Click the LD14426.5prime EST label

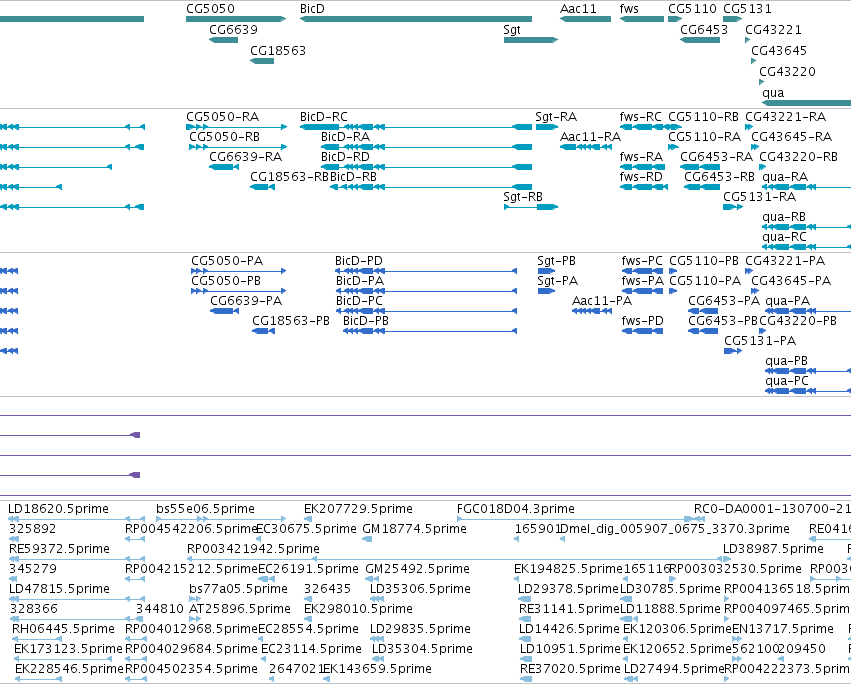569,629
